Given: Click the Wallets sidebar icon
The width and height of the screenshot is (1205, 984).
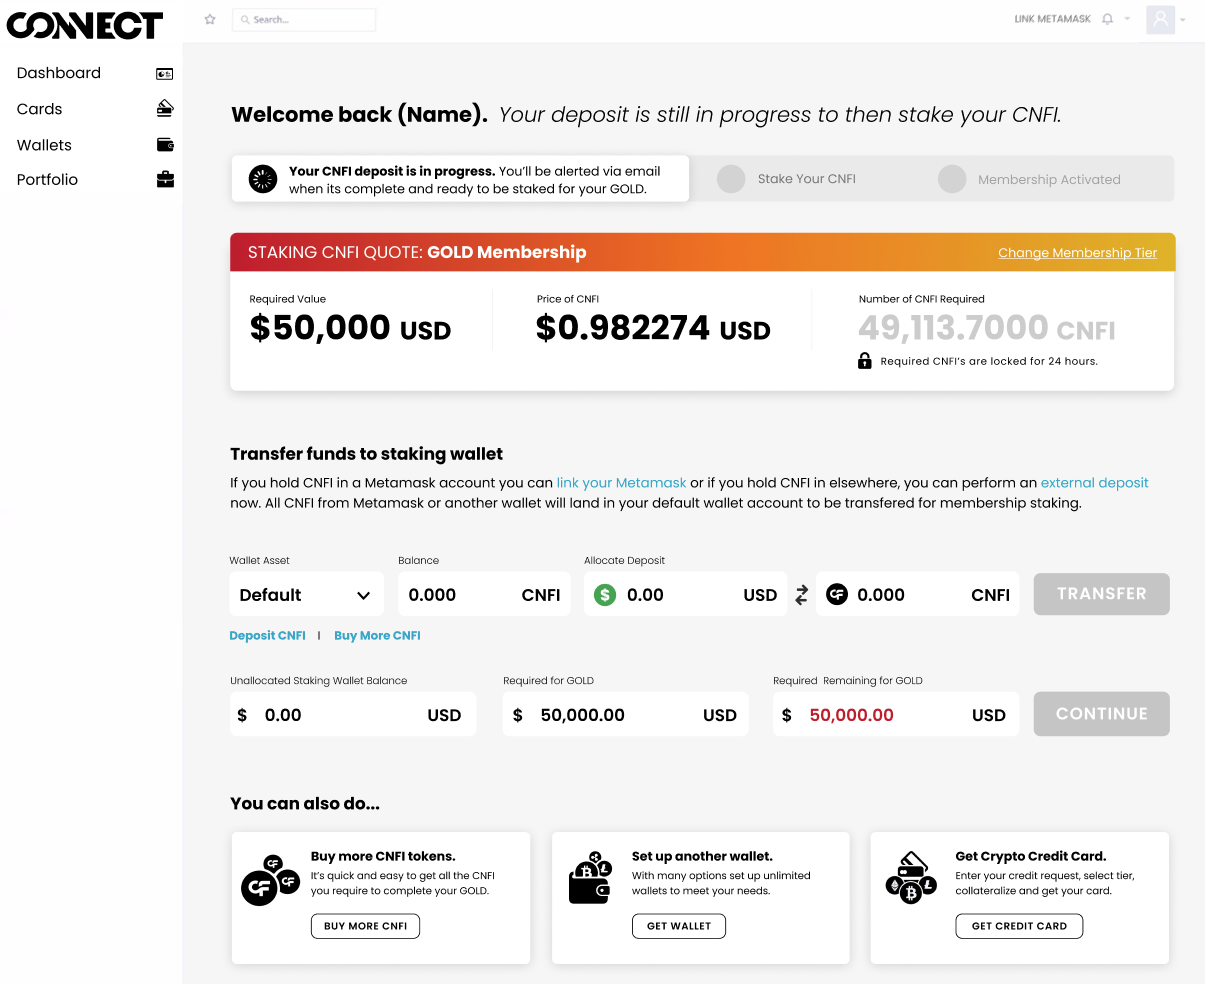Looking at the screenshot, I should (x=165, y=145).
